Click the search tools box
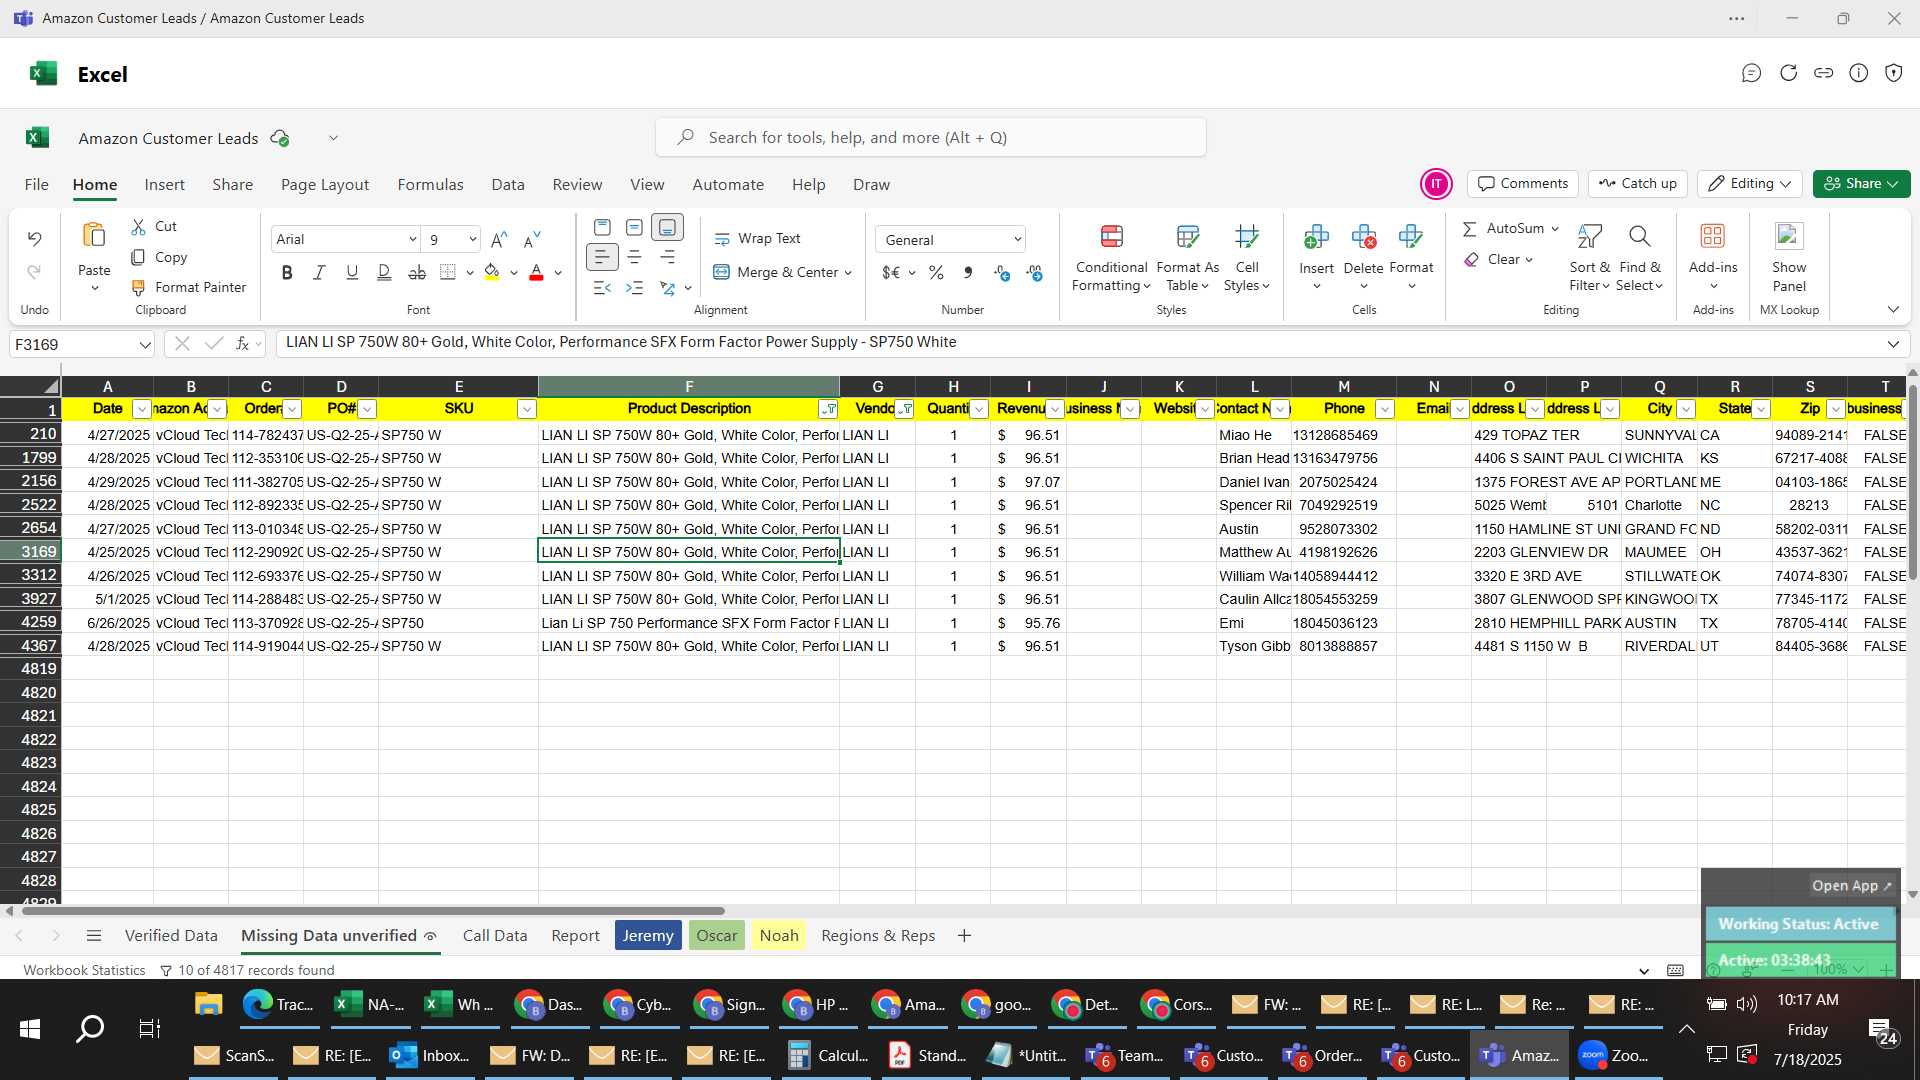Viewport: 1920px width, 1080px height. pyautogui.click(x=930, y=138)
